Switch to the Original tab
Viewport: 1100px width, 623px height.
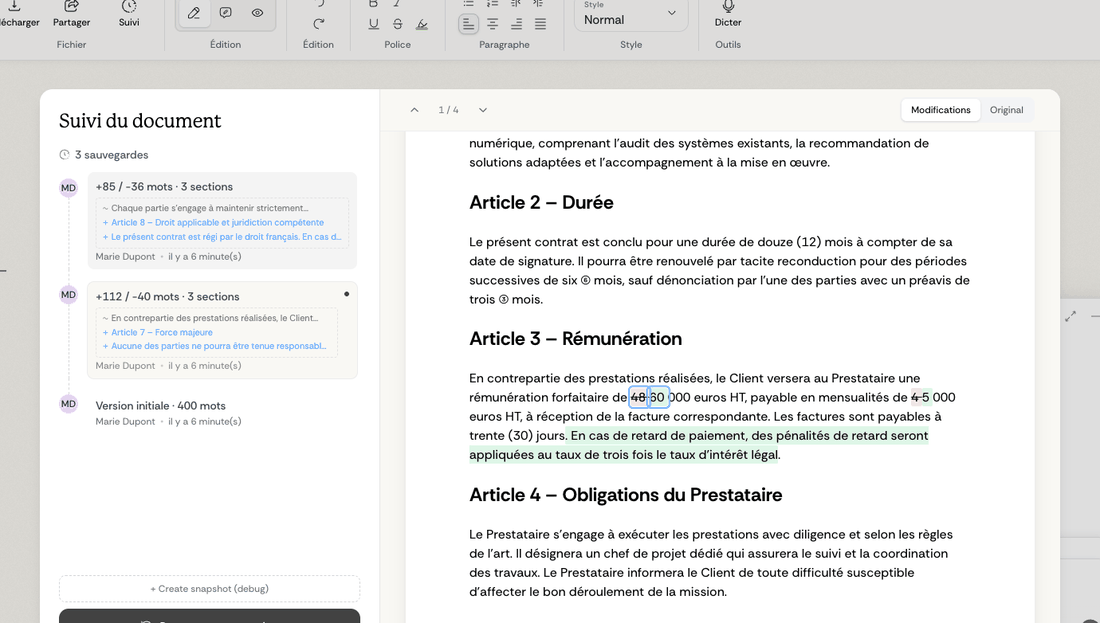[1006, 110]
